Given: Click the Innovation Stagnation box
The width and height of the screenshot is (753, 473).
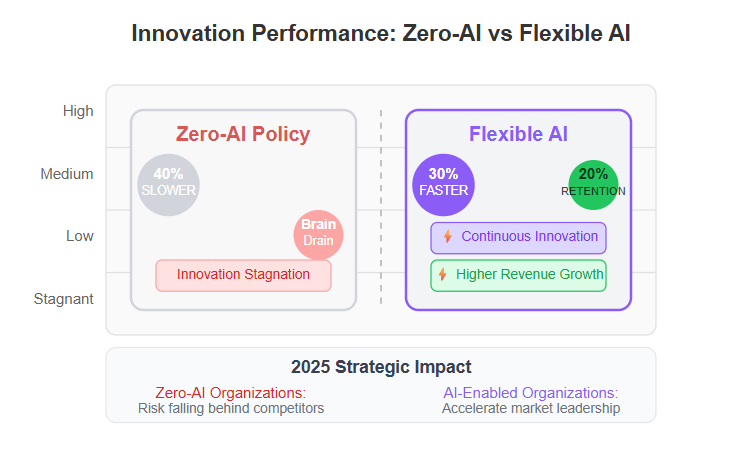Looking at the screenshot, I should [x=243, y=276].
